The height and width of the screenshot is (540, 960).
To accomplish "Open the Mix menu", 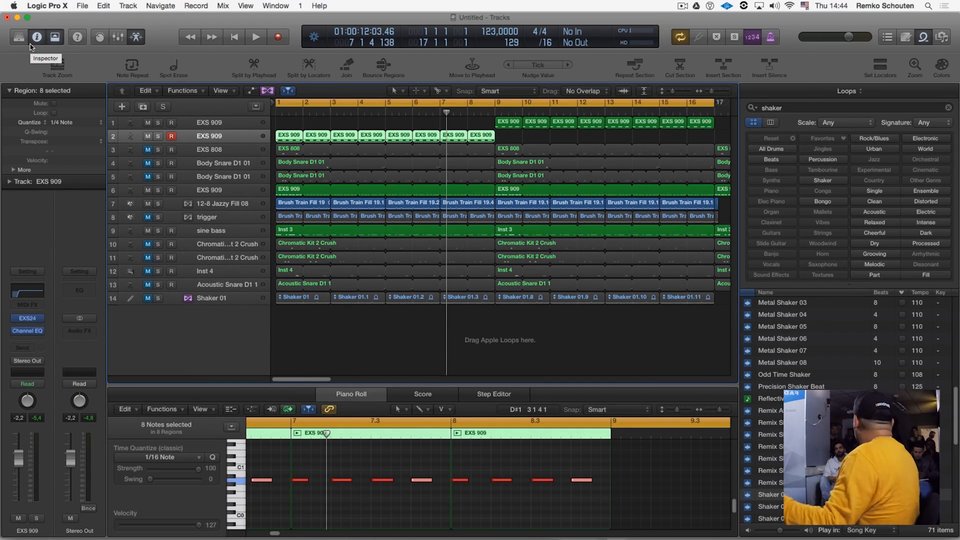I will tap(223, 6).
